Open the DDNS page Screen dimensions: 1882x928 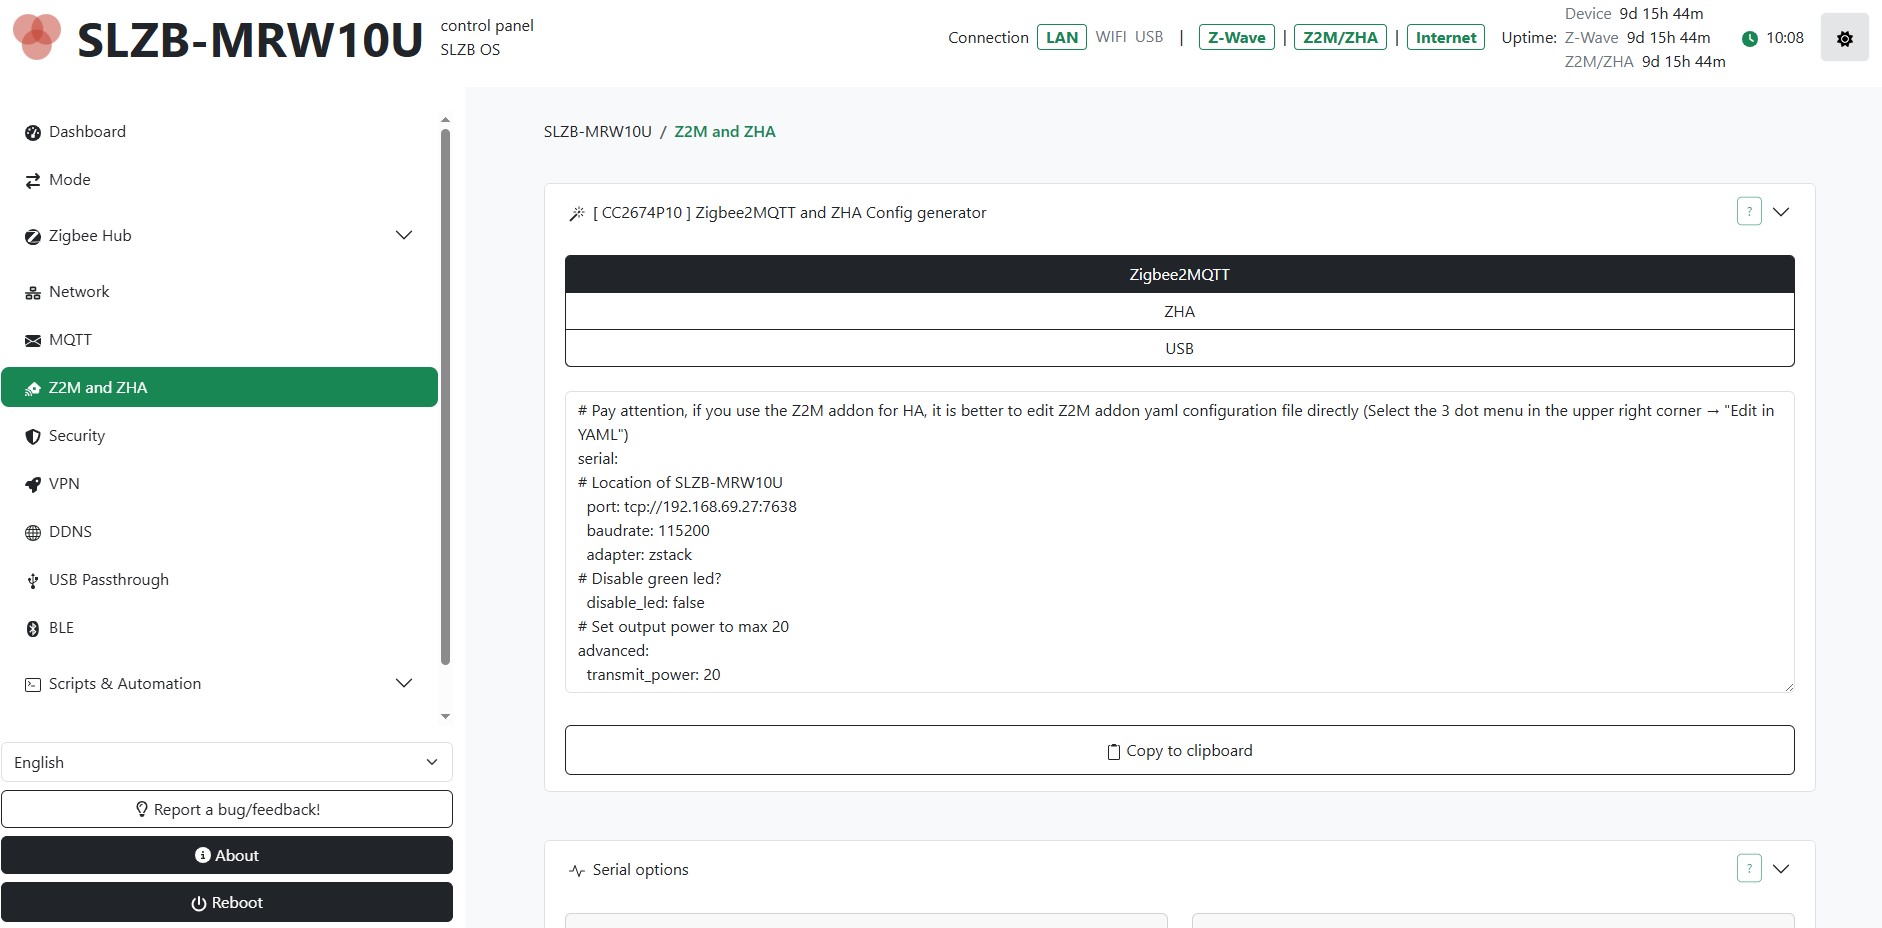pyautogui.click(x=219, y=532)
